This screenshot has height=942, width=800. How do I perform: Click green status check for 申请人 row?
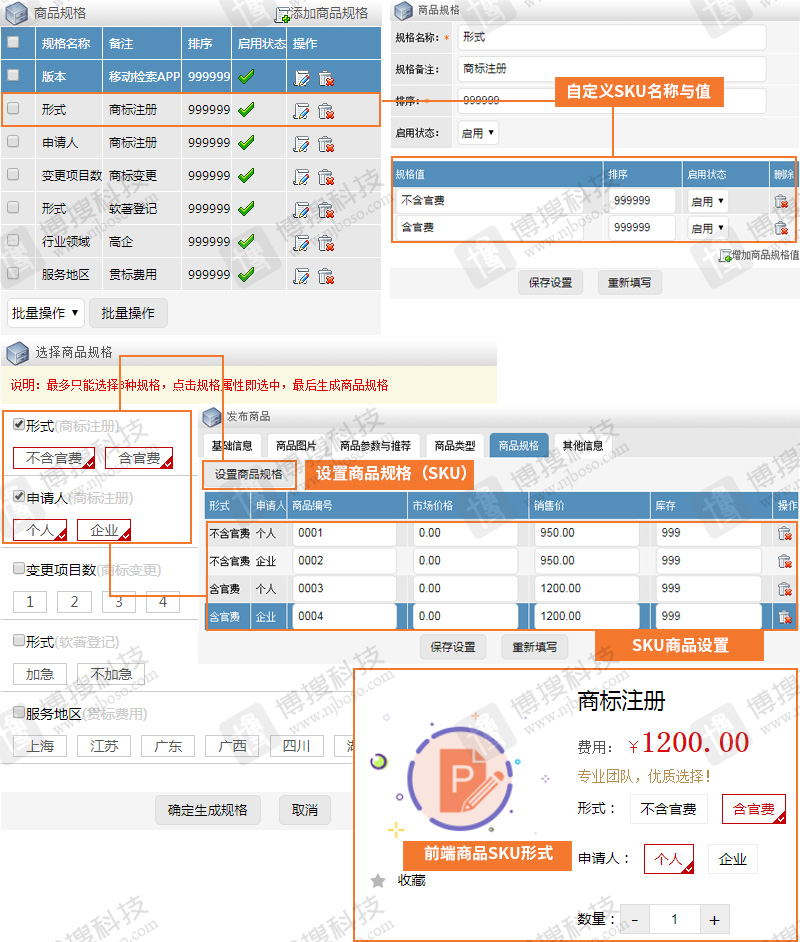(x=246, y=142)
